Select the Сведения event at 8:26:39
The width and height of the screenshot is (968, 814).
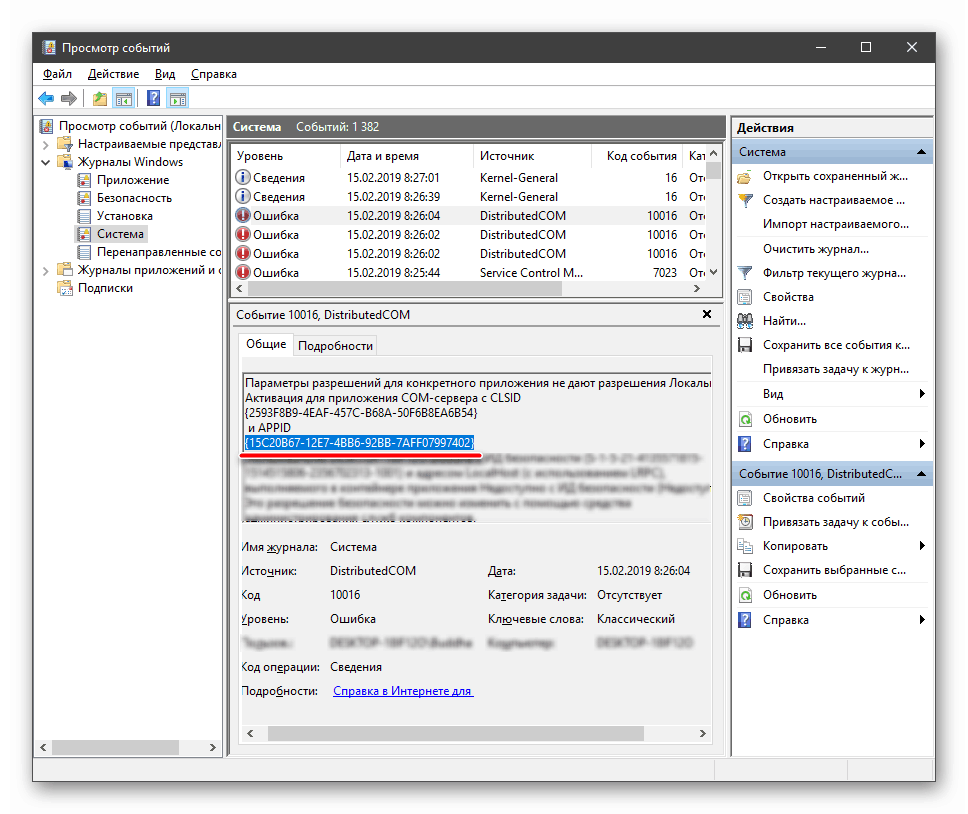point(469,197)
